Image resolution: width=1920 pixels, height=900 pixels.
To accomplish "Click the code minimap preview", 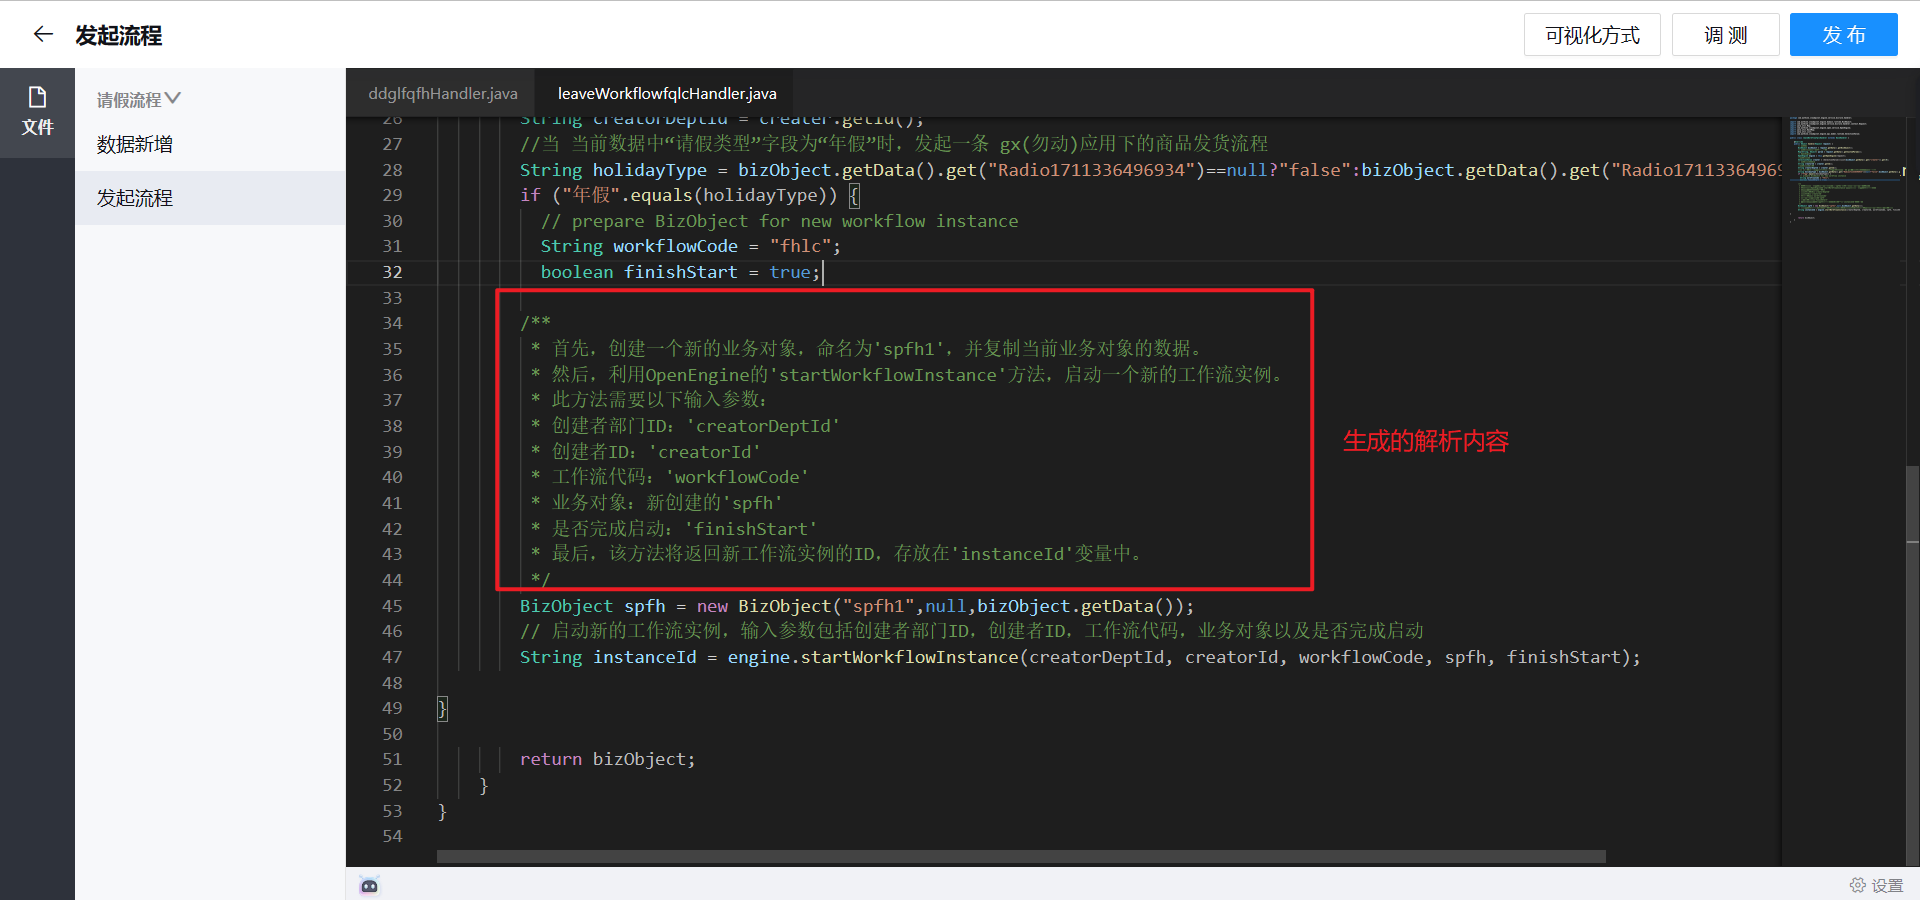I will (x=1845, y=168).
